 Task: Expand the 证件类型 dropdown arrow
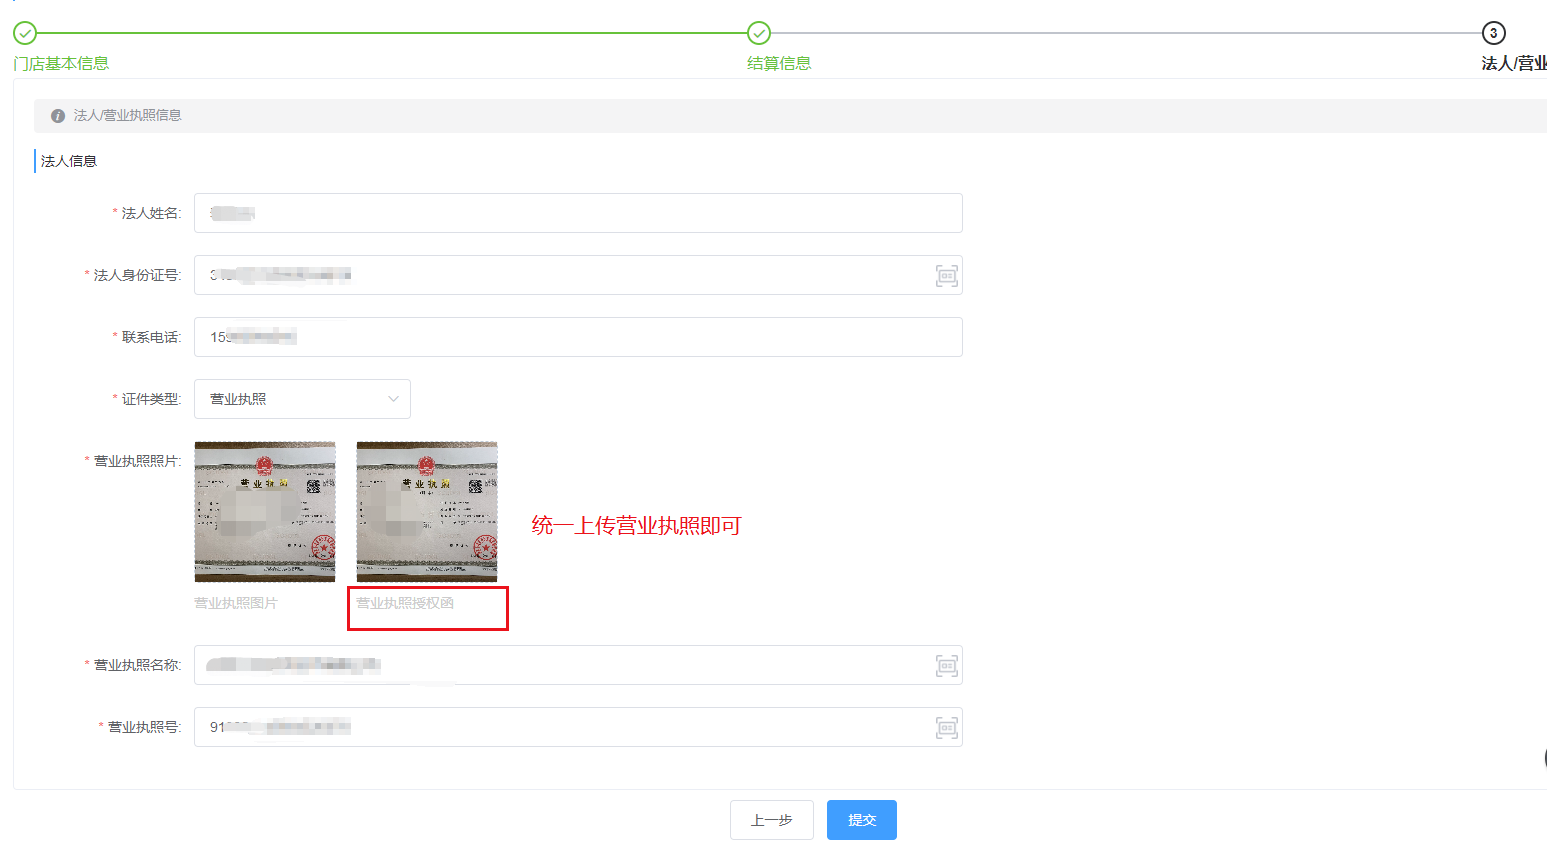click(x=393, y=399)
